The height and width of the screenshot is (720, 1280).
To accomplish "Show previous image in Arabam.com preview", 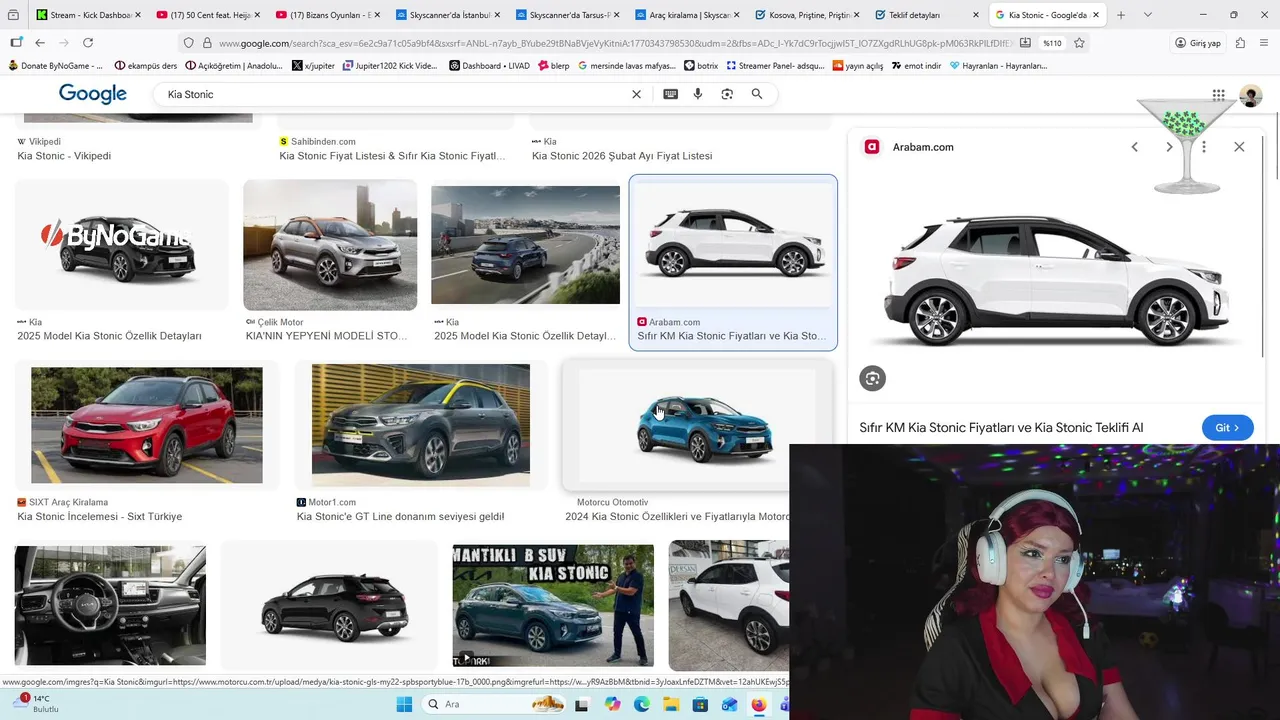I will (1134, 147).
